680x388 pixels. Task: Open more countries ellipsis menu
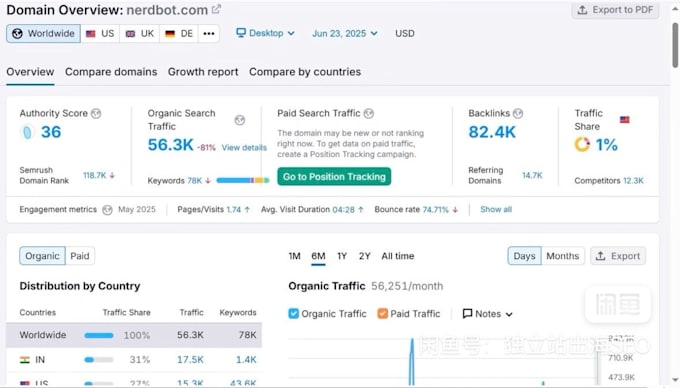tap(209, 33)
